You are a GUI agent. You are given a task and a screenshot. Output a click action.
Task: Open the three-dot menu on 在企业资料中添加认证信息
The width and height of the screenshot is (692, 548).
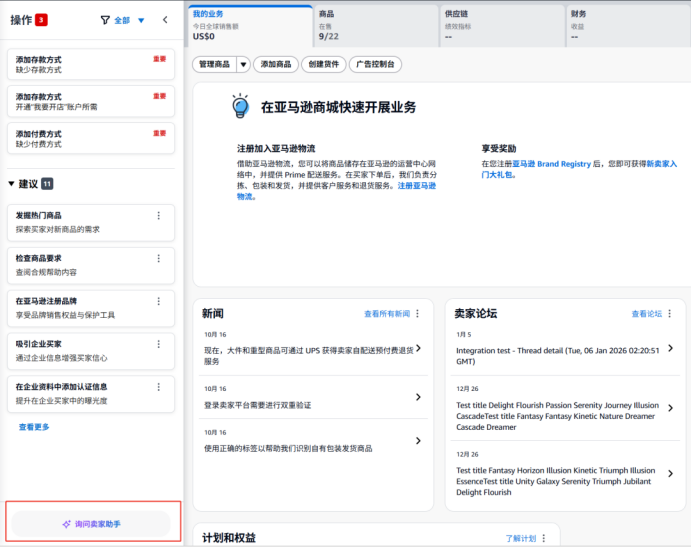click(x=159, y=387)
